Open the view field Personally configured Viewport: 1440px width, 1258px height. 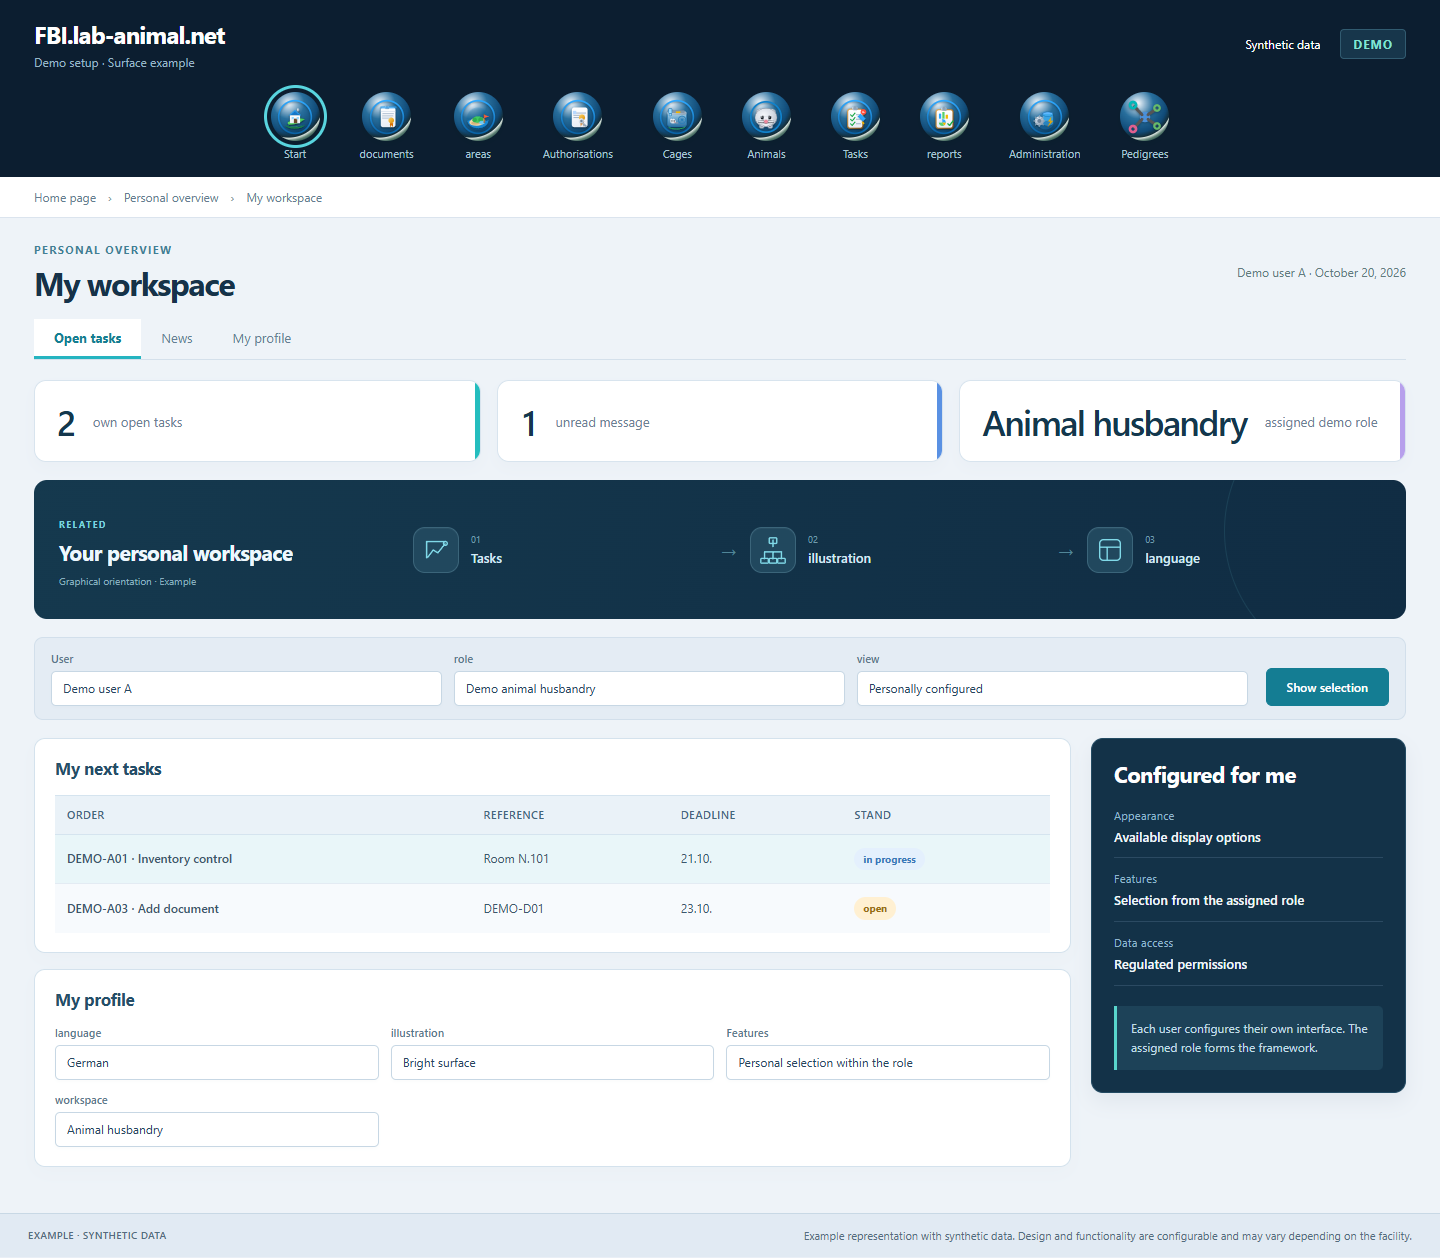(1052, 689)
